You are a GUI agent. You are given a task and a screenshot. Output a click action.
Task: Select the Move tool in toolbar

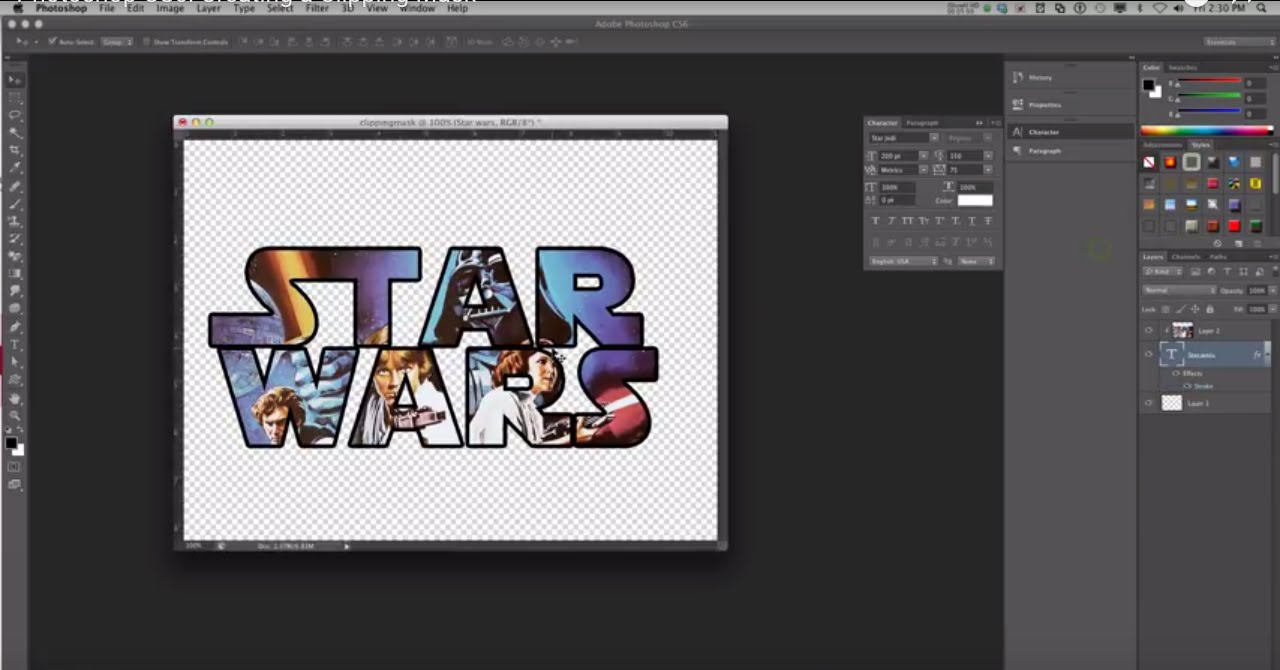point(14,80)
